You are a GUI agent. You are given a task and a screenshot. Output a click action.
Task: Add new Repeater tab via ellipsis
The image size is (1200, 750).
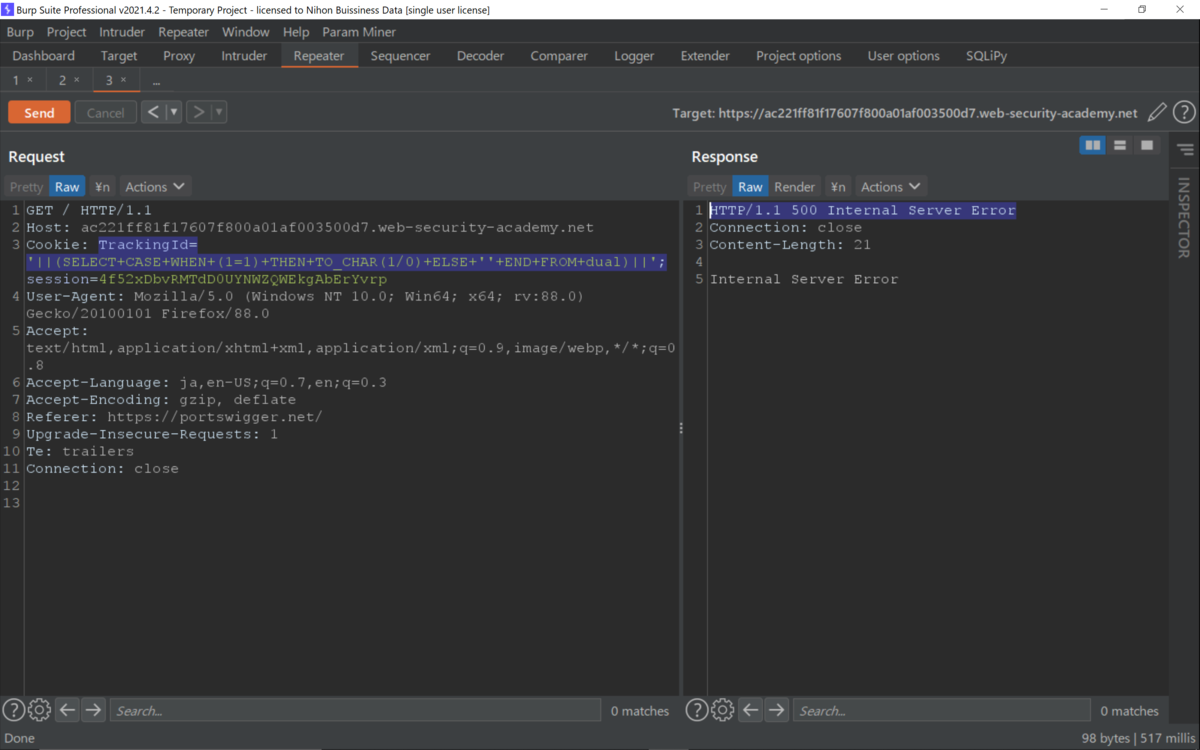(x=156, y=80)
